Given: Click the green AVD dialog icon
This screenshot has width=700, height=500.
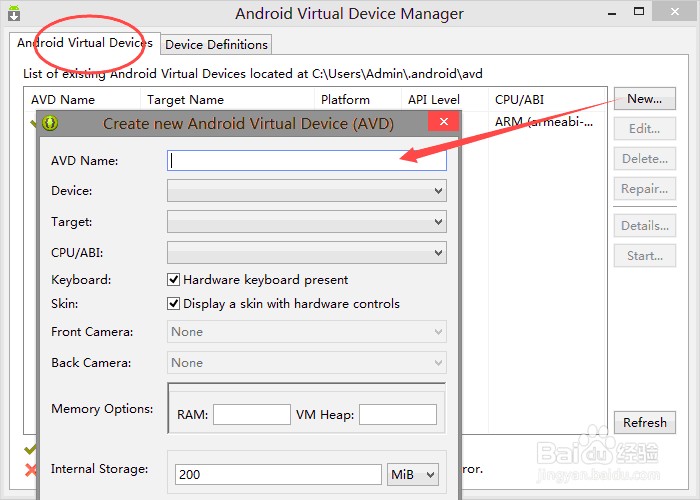Looking at the screenshot, I should click(50, 123).
